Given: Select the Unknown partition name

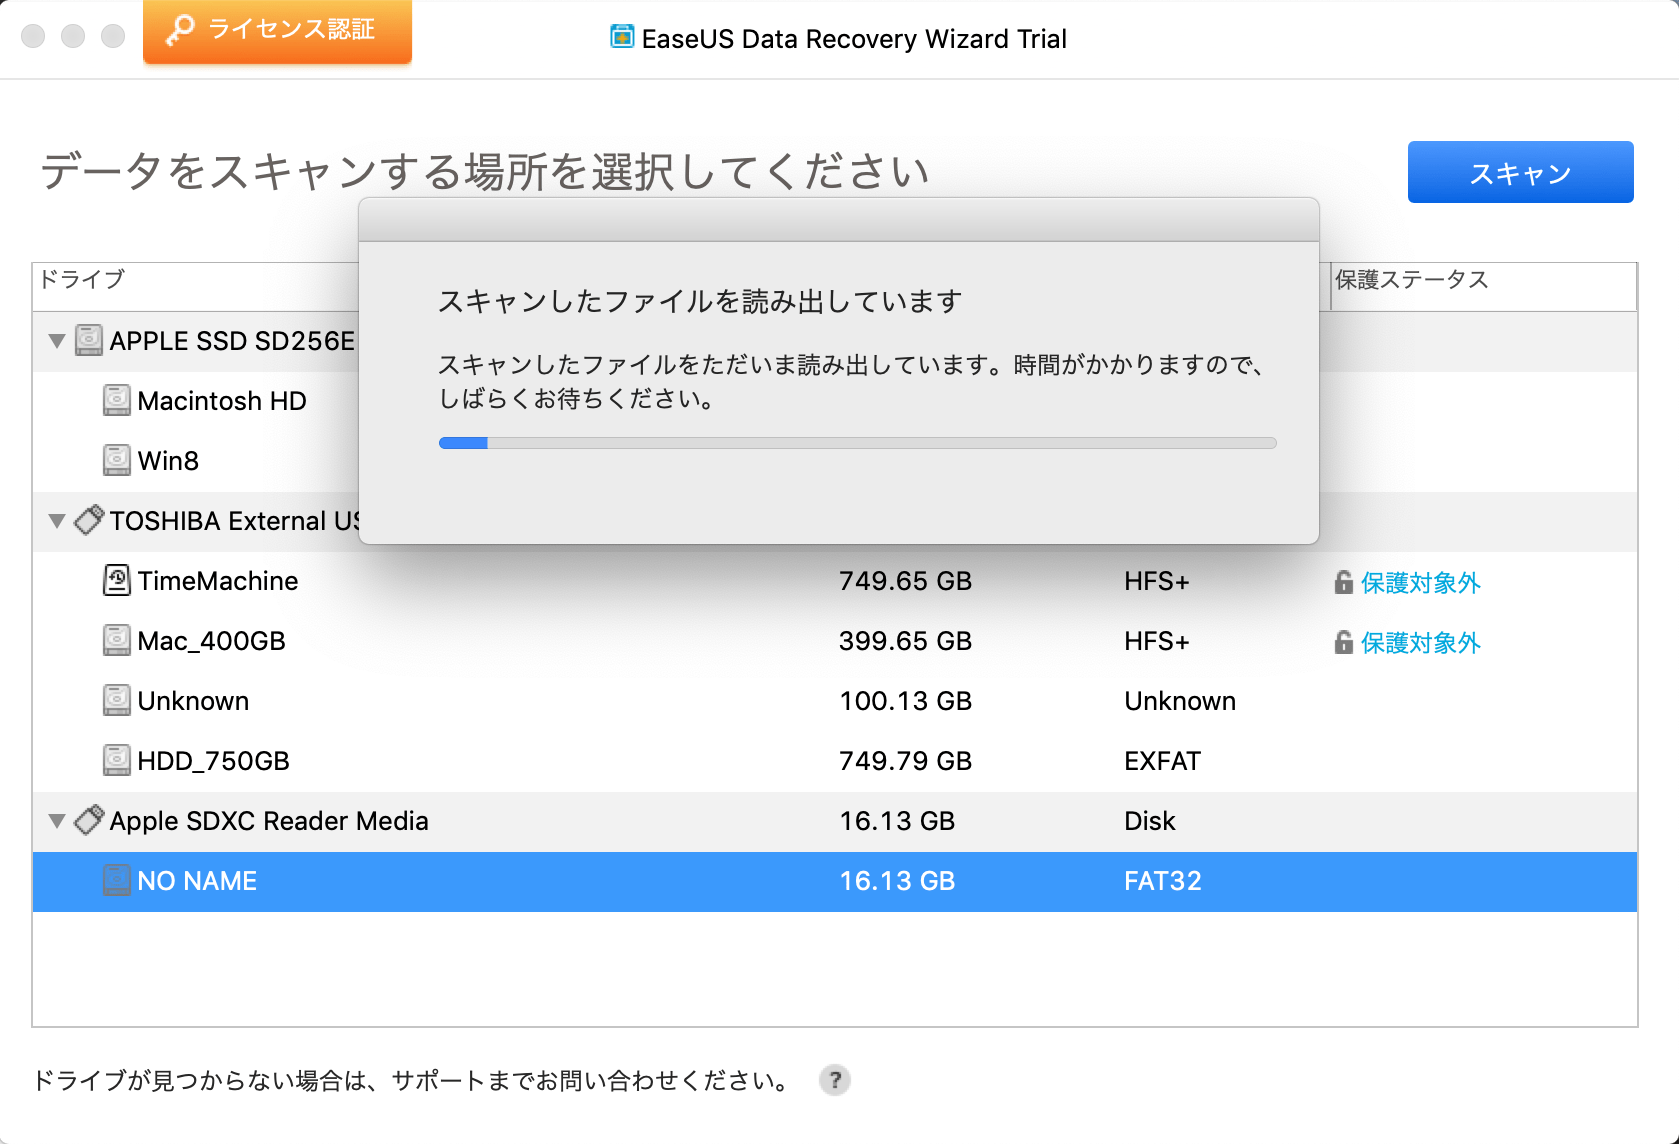Looking at the screenshot, I should [x=193, y=701].
